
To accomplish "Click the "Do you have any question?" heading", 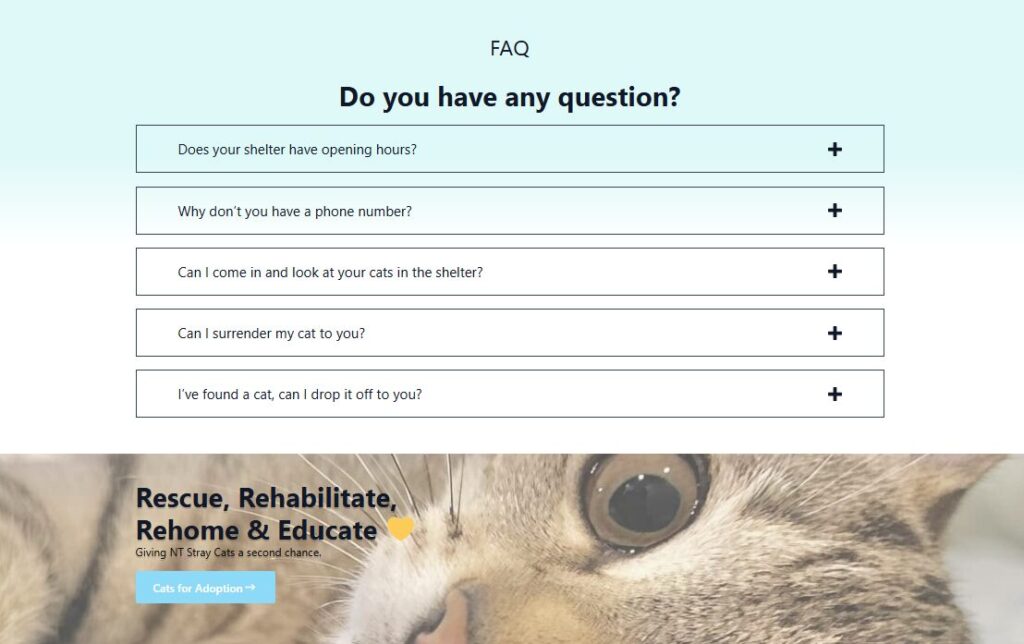I will tap(509, 97).
